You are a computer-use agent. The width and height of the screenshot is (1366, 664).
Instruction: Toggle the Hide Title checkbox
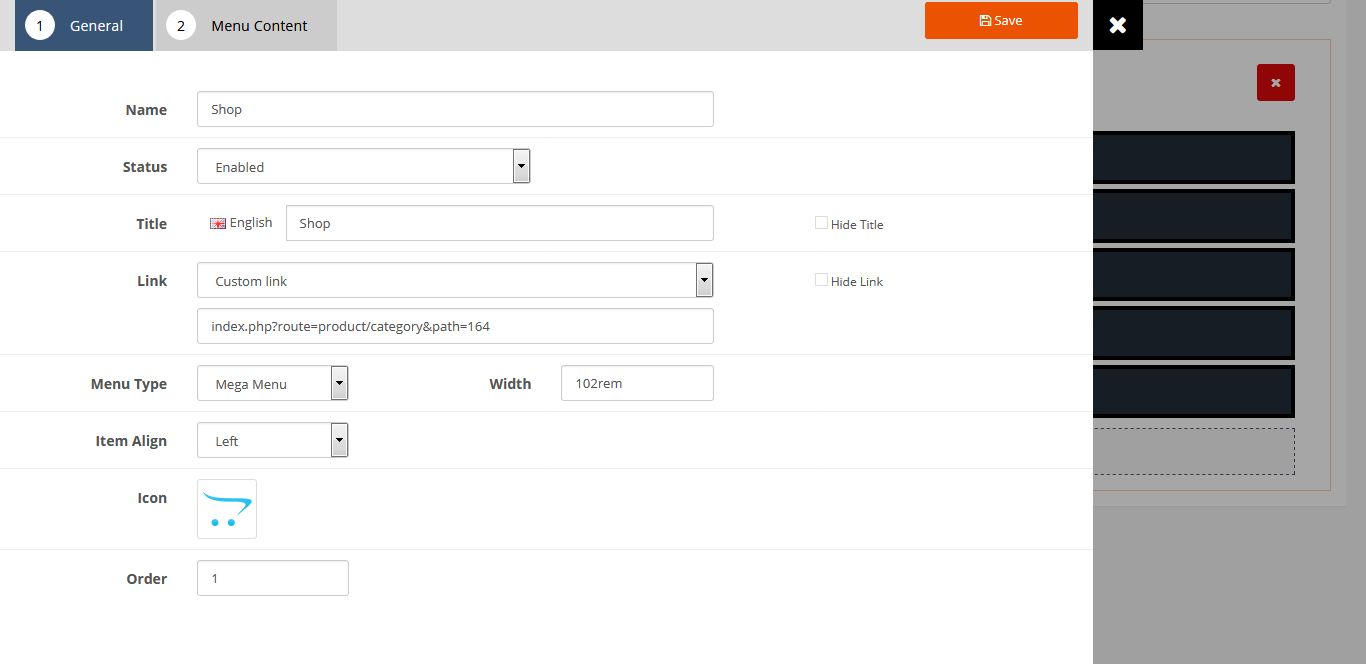821,223
